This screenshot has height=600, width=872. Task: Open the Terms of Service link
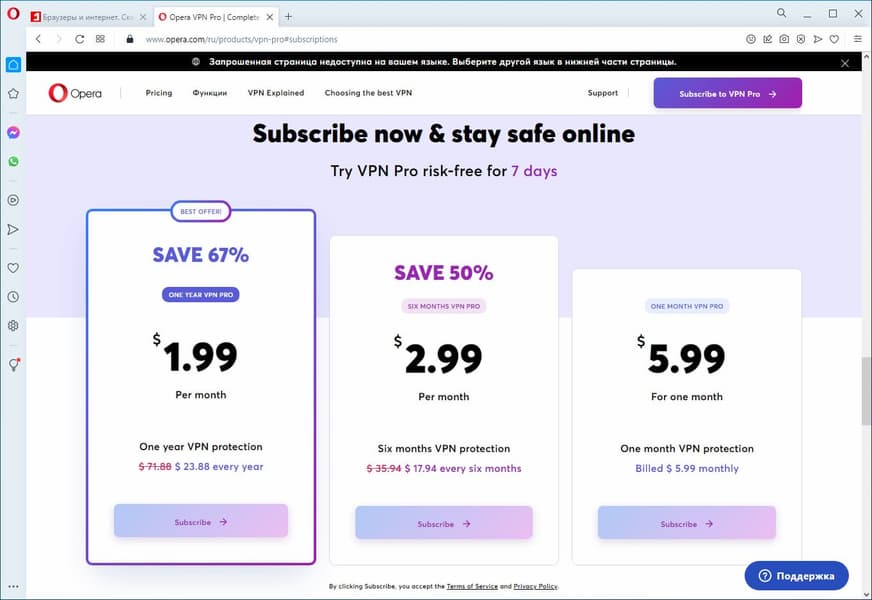pos(471,586)
